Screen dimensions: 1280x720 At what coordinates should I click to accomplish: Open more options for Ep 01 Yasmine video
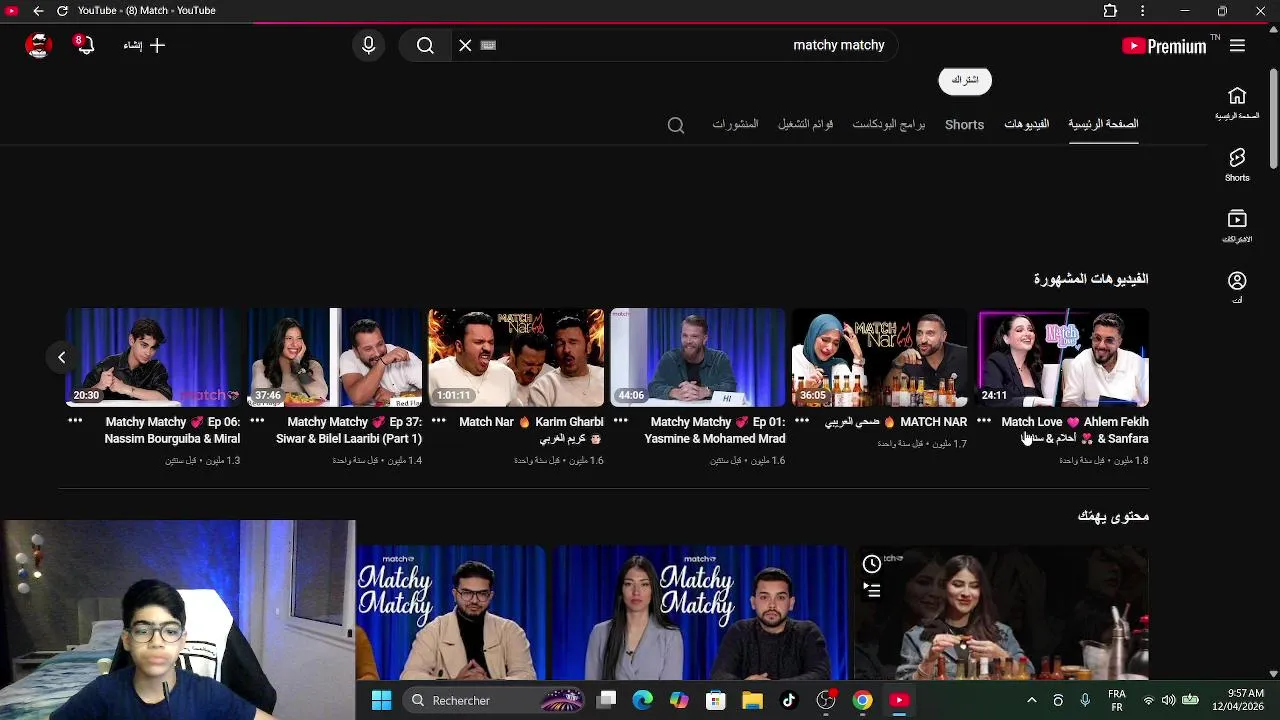tap(620, 422)
